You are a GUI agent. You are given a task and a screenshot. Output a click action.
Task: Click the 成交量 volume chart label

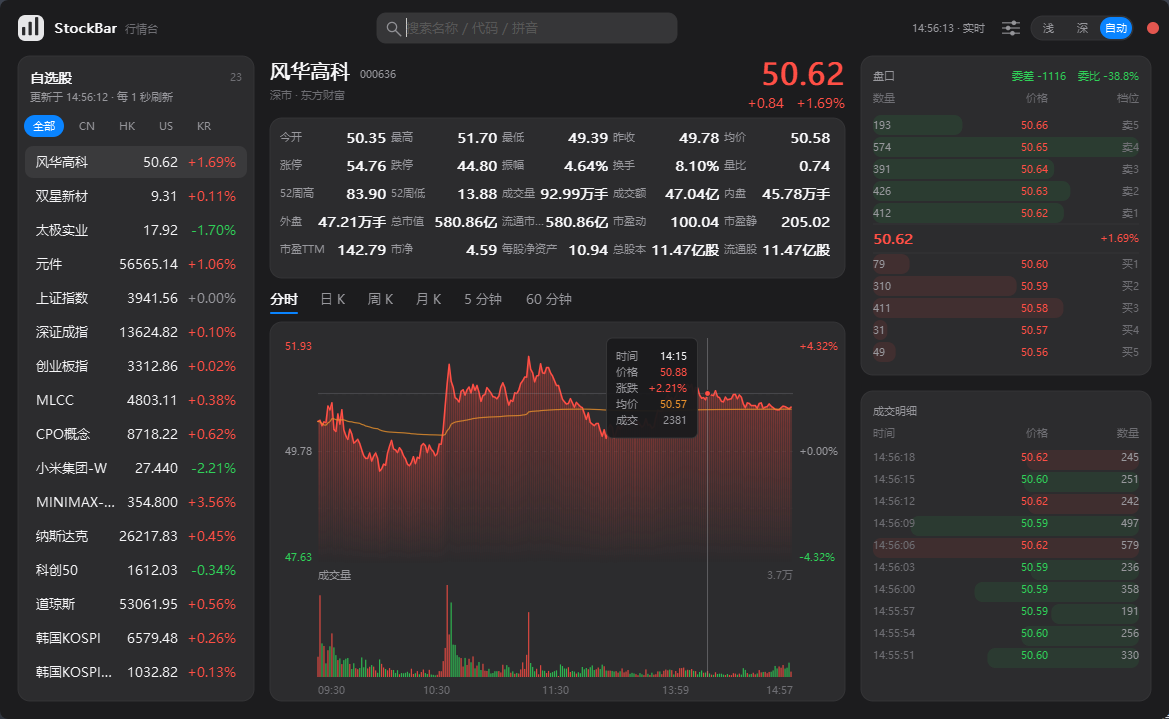click(x=334, y=575)
